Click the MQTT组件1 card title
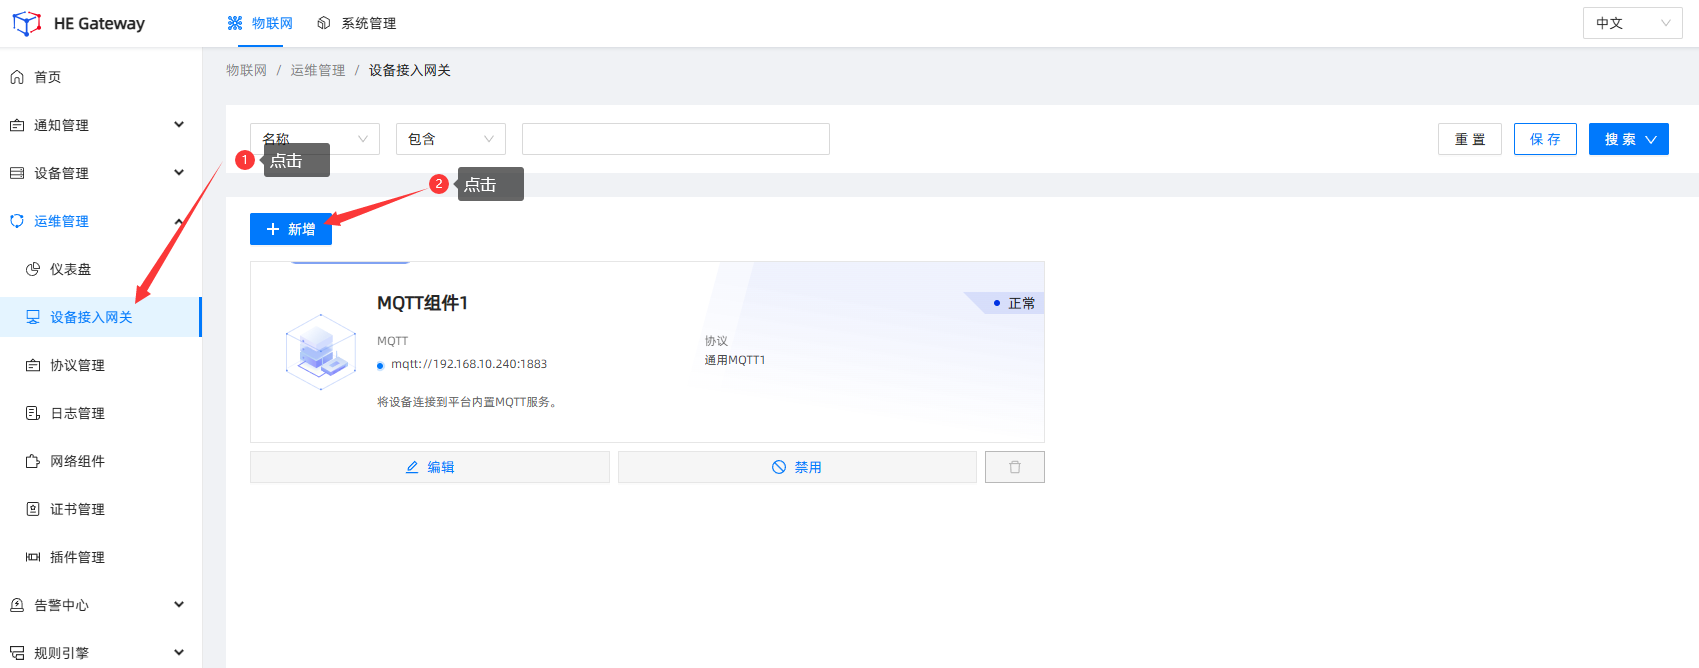This screenshot has height=668, width=1699. click(422, 303)
